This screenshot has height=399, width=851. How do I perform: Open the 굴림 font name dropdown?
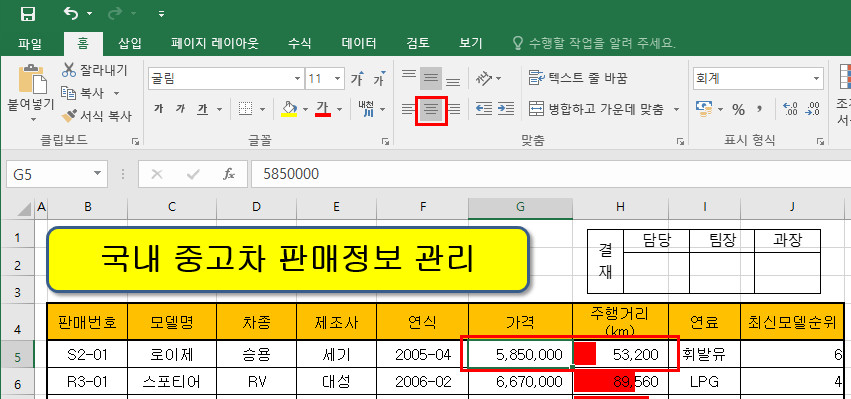pyautogui.click(x=297, y=79)
